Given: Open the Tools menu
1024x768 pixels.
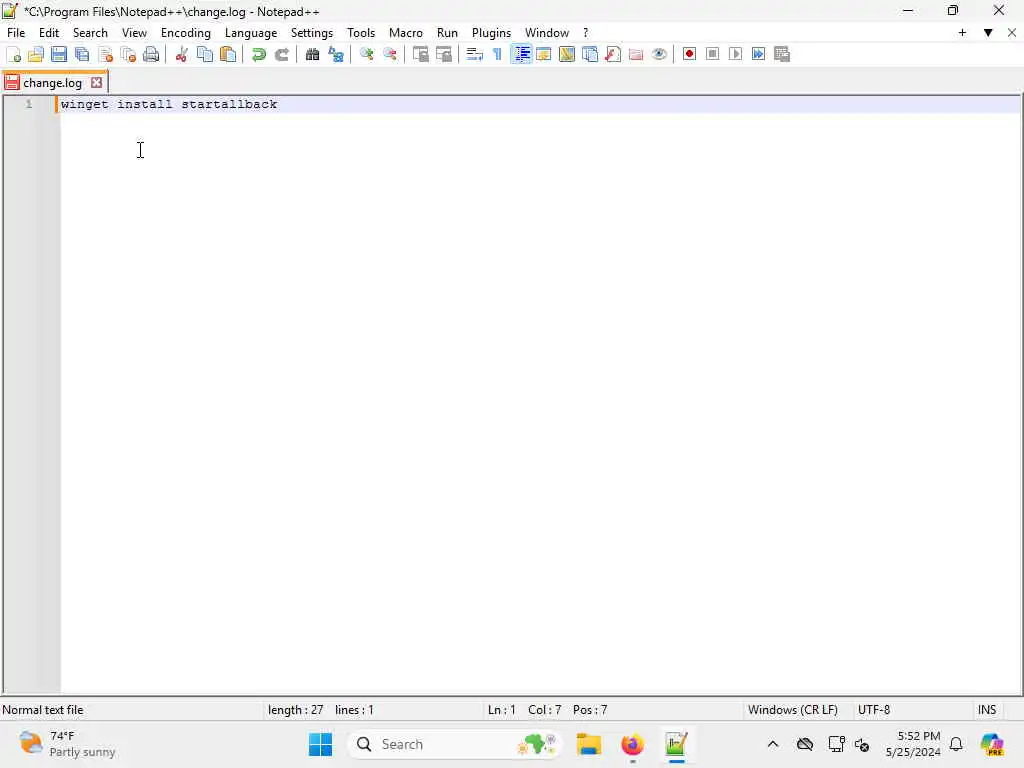Looking at the screenshot, I should (361, 33).
